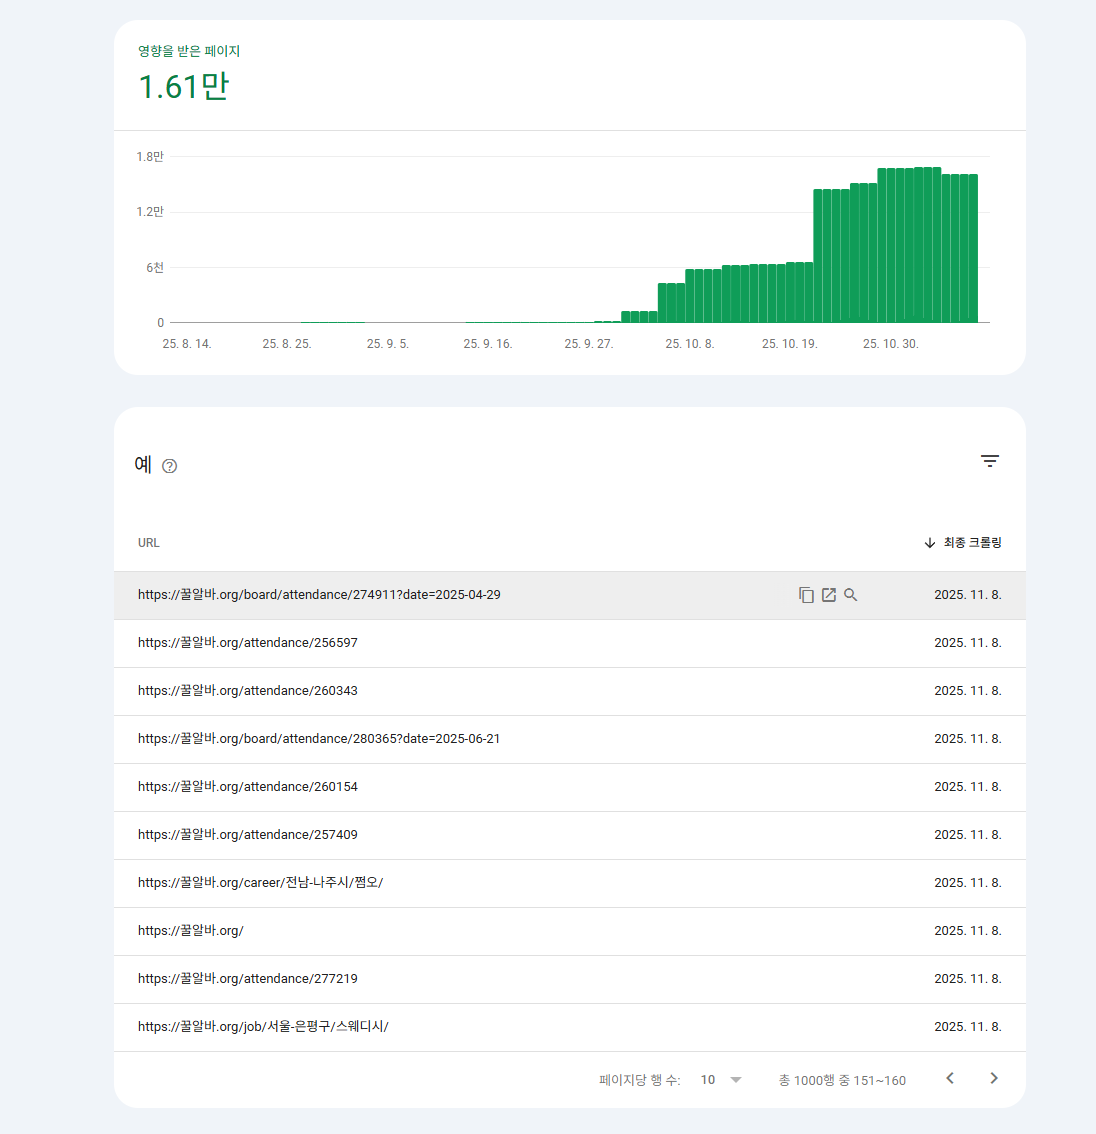Go to previous page of results

(x=950, y=1078)
